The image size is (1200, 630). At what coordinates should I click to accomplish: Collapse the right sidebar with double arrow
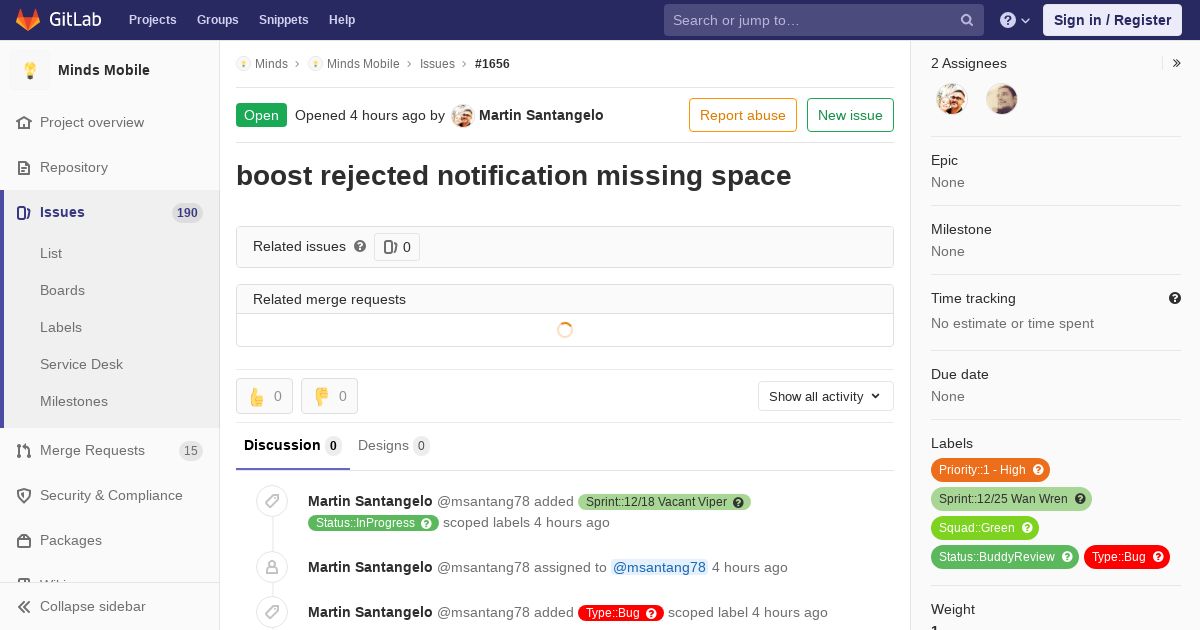pyautogui.click(x=1177, y=63)
